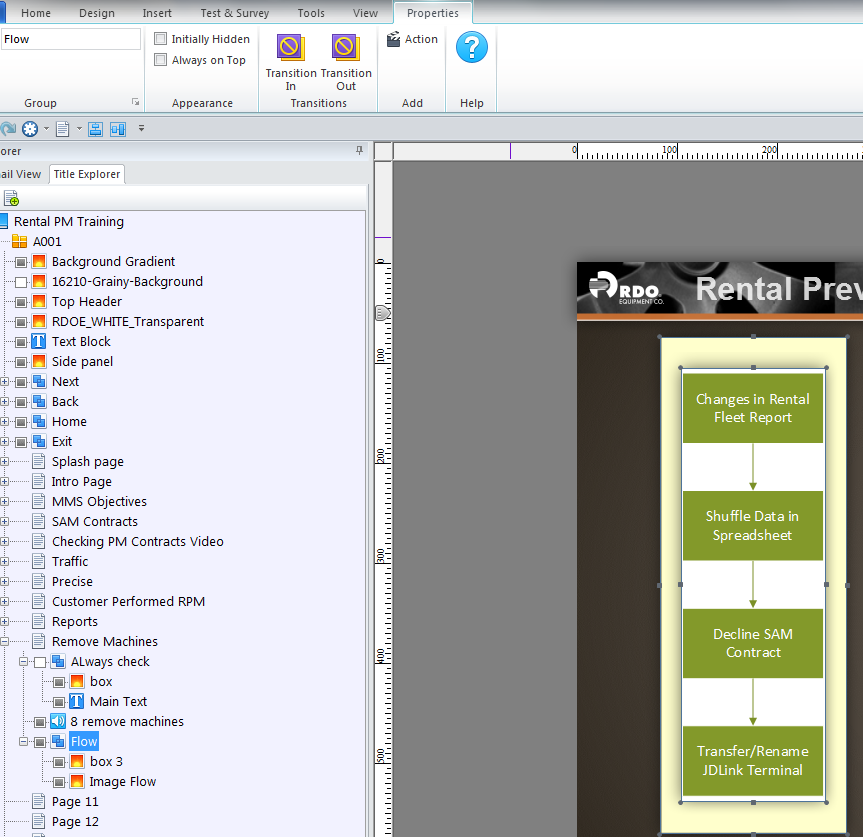Click the Transition In button

291,62
